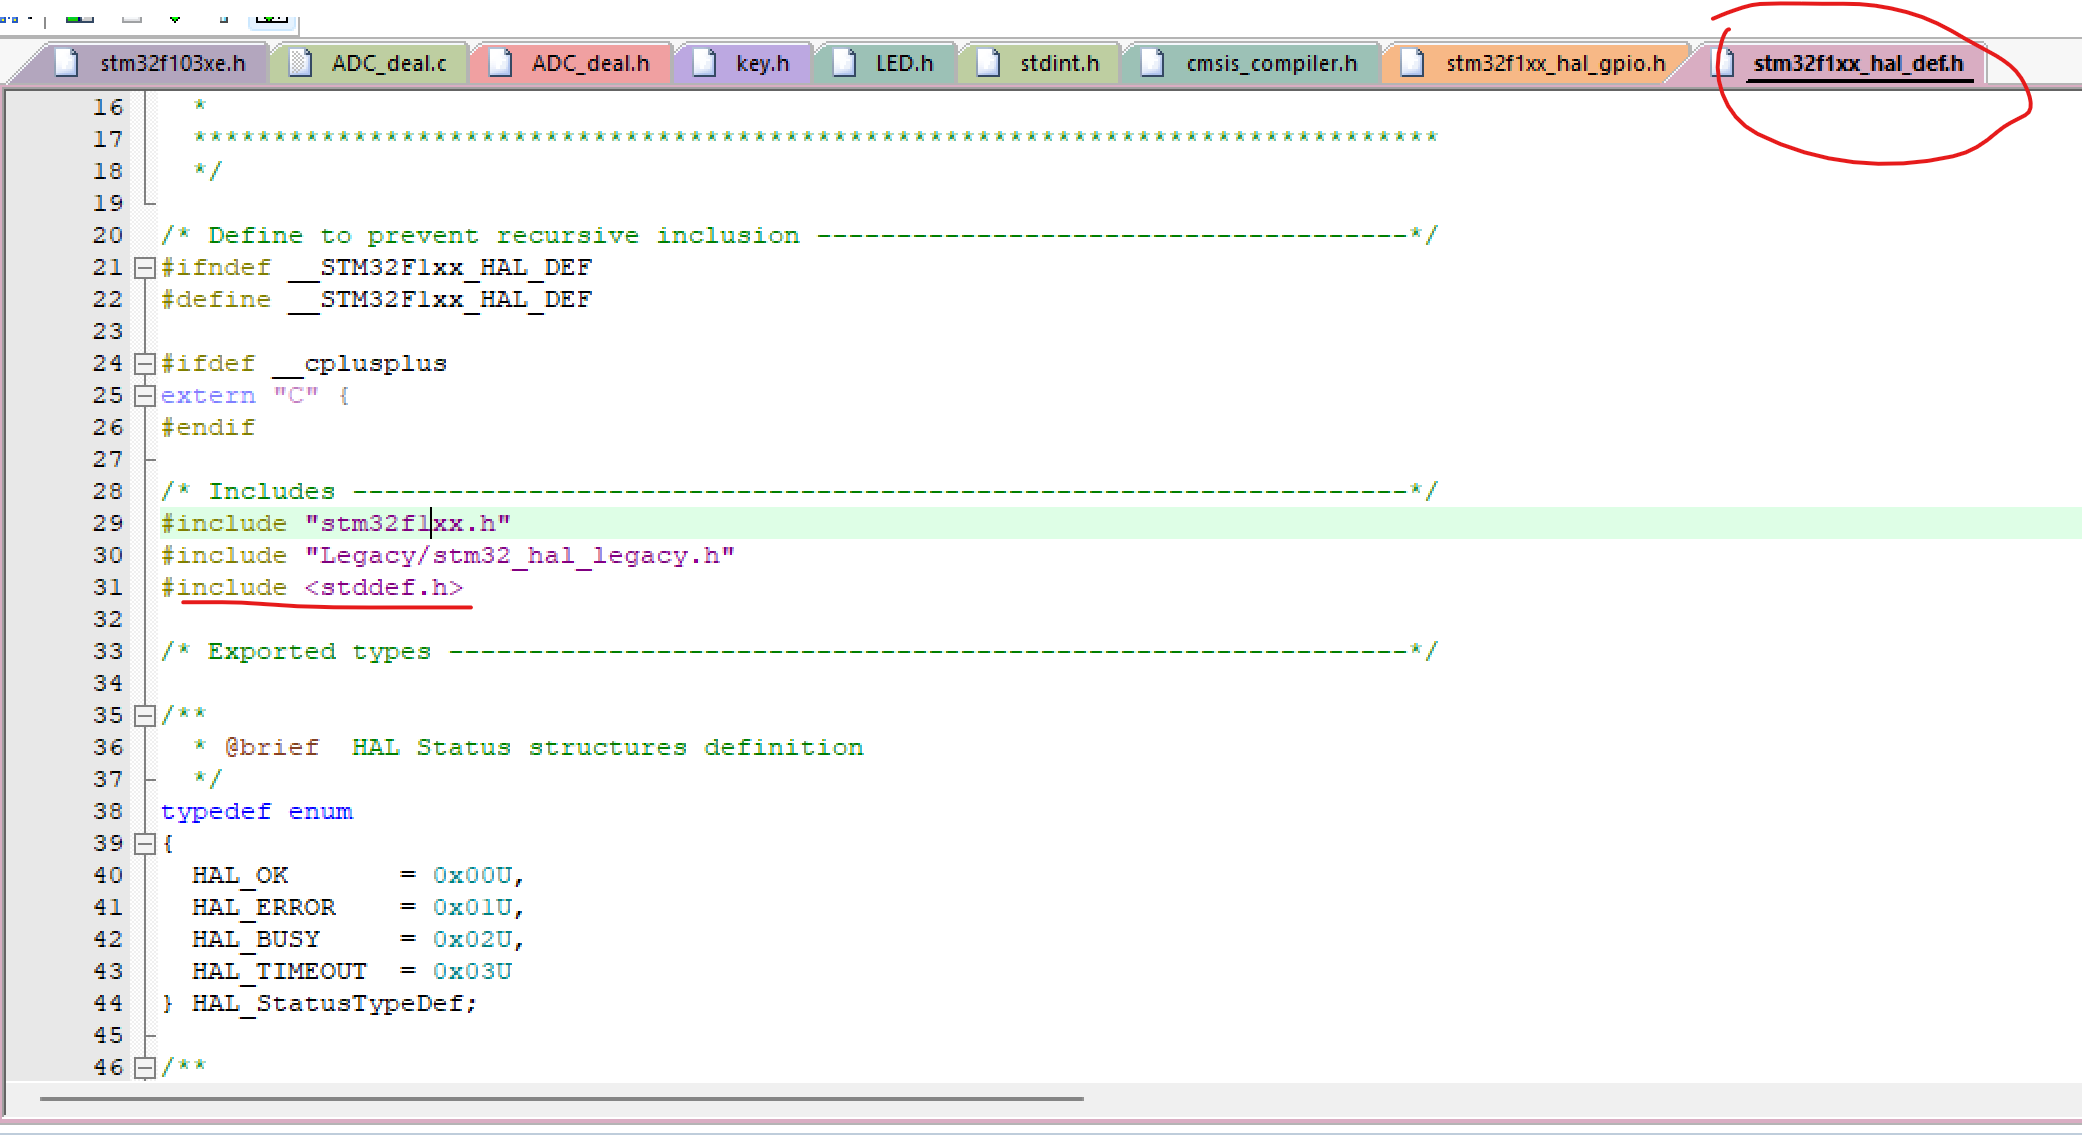Switch to the cmsis_compiler.h tab
This screenshot has width=2082, height=1135.
click(x=1270, y=63)
